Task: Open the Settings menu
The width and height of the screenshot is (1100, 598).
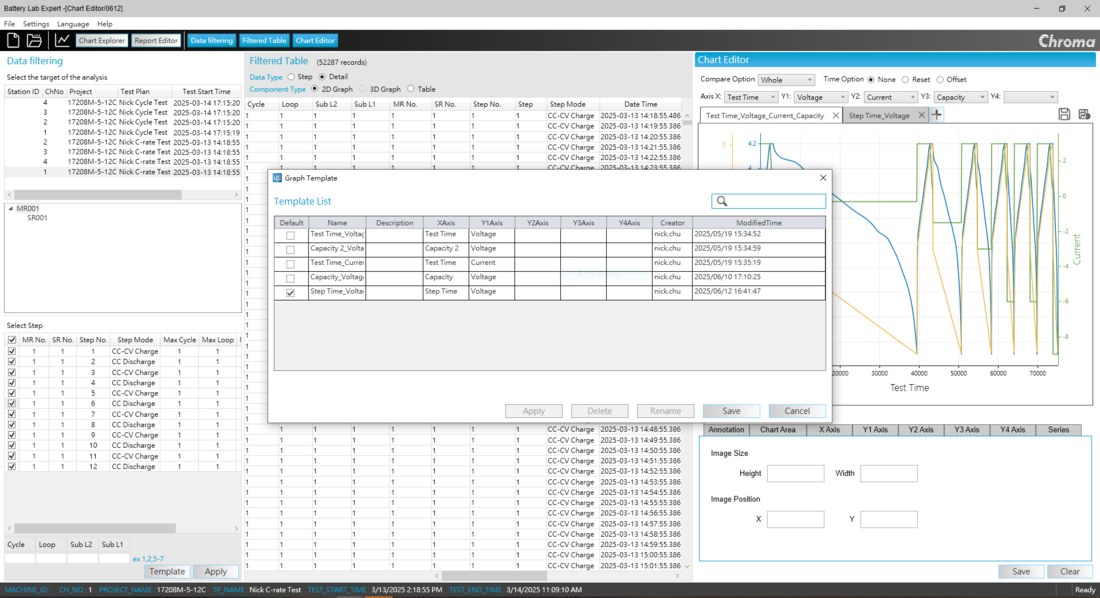Action: (36, 24)
